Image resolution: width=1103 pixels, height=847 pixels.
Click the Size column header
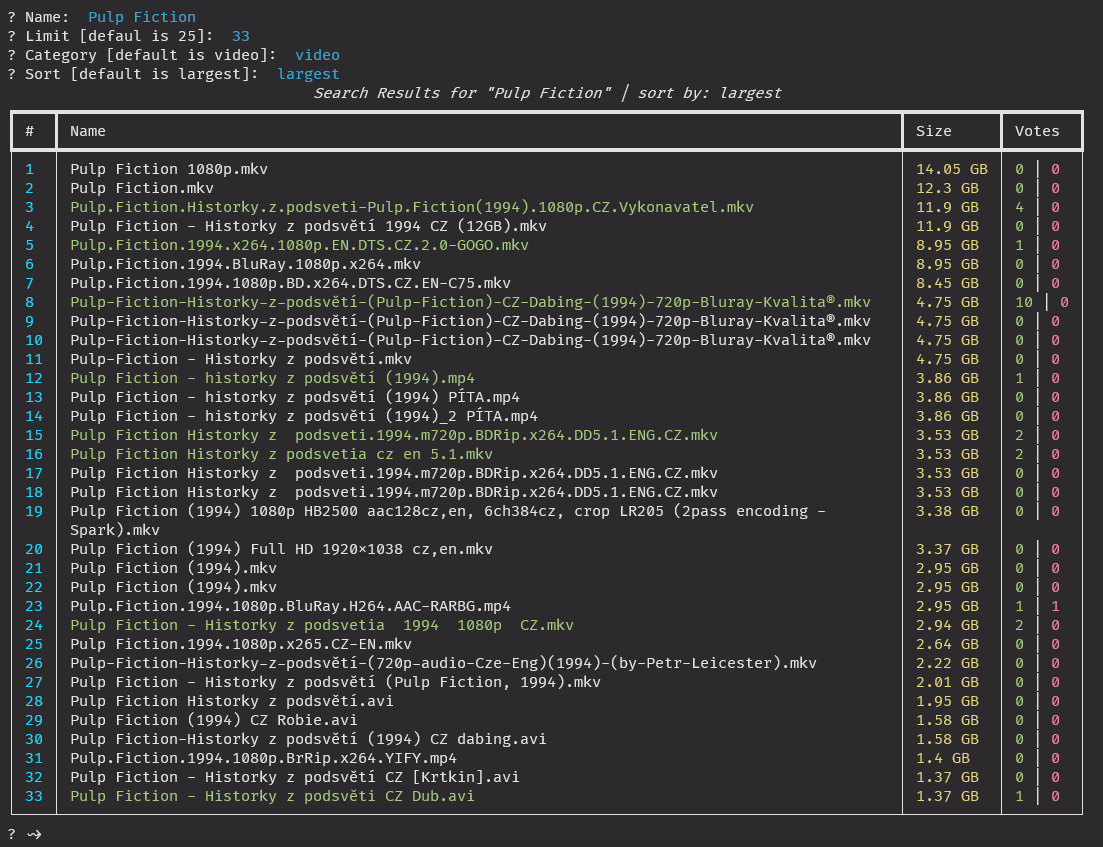click(x=933, y=131)
